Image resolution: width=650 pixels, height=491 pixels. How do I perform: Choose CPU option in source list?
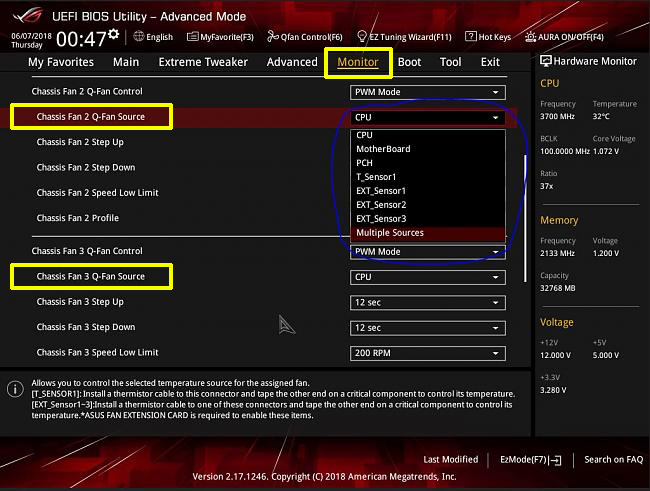click(x=428, y=135)
